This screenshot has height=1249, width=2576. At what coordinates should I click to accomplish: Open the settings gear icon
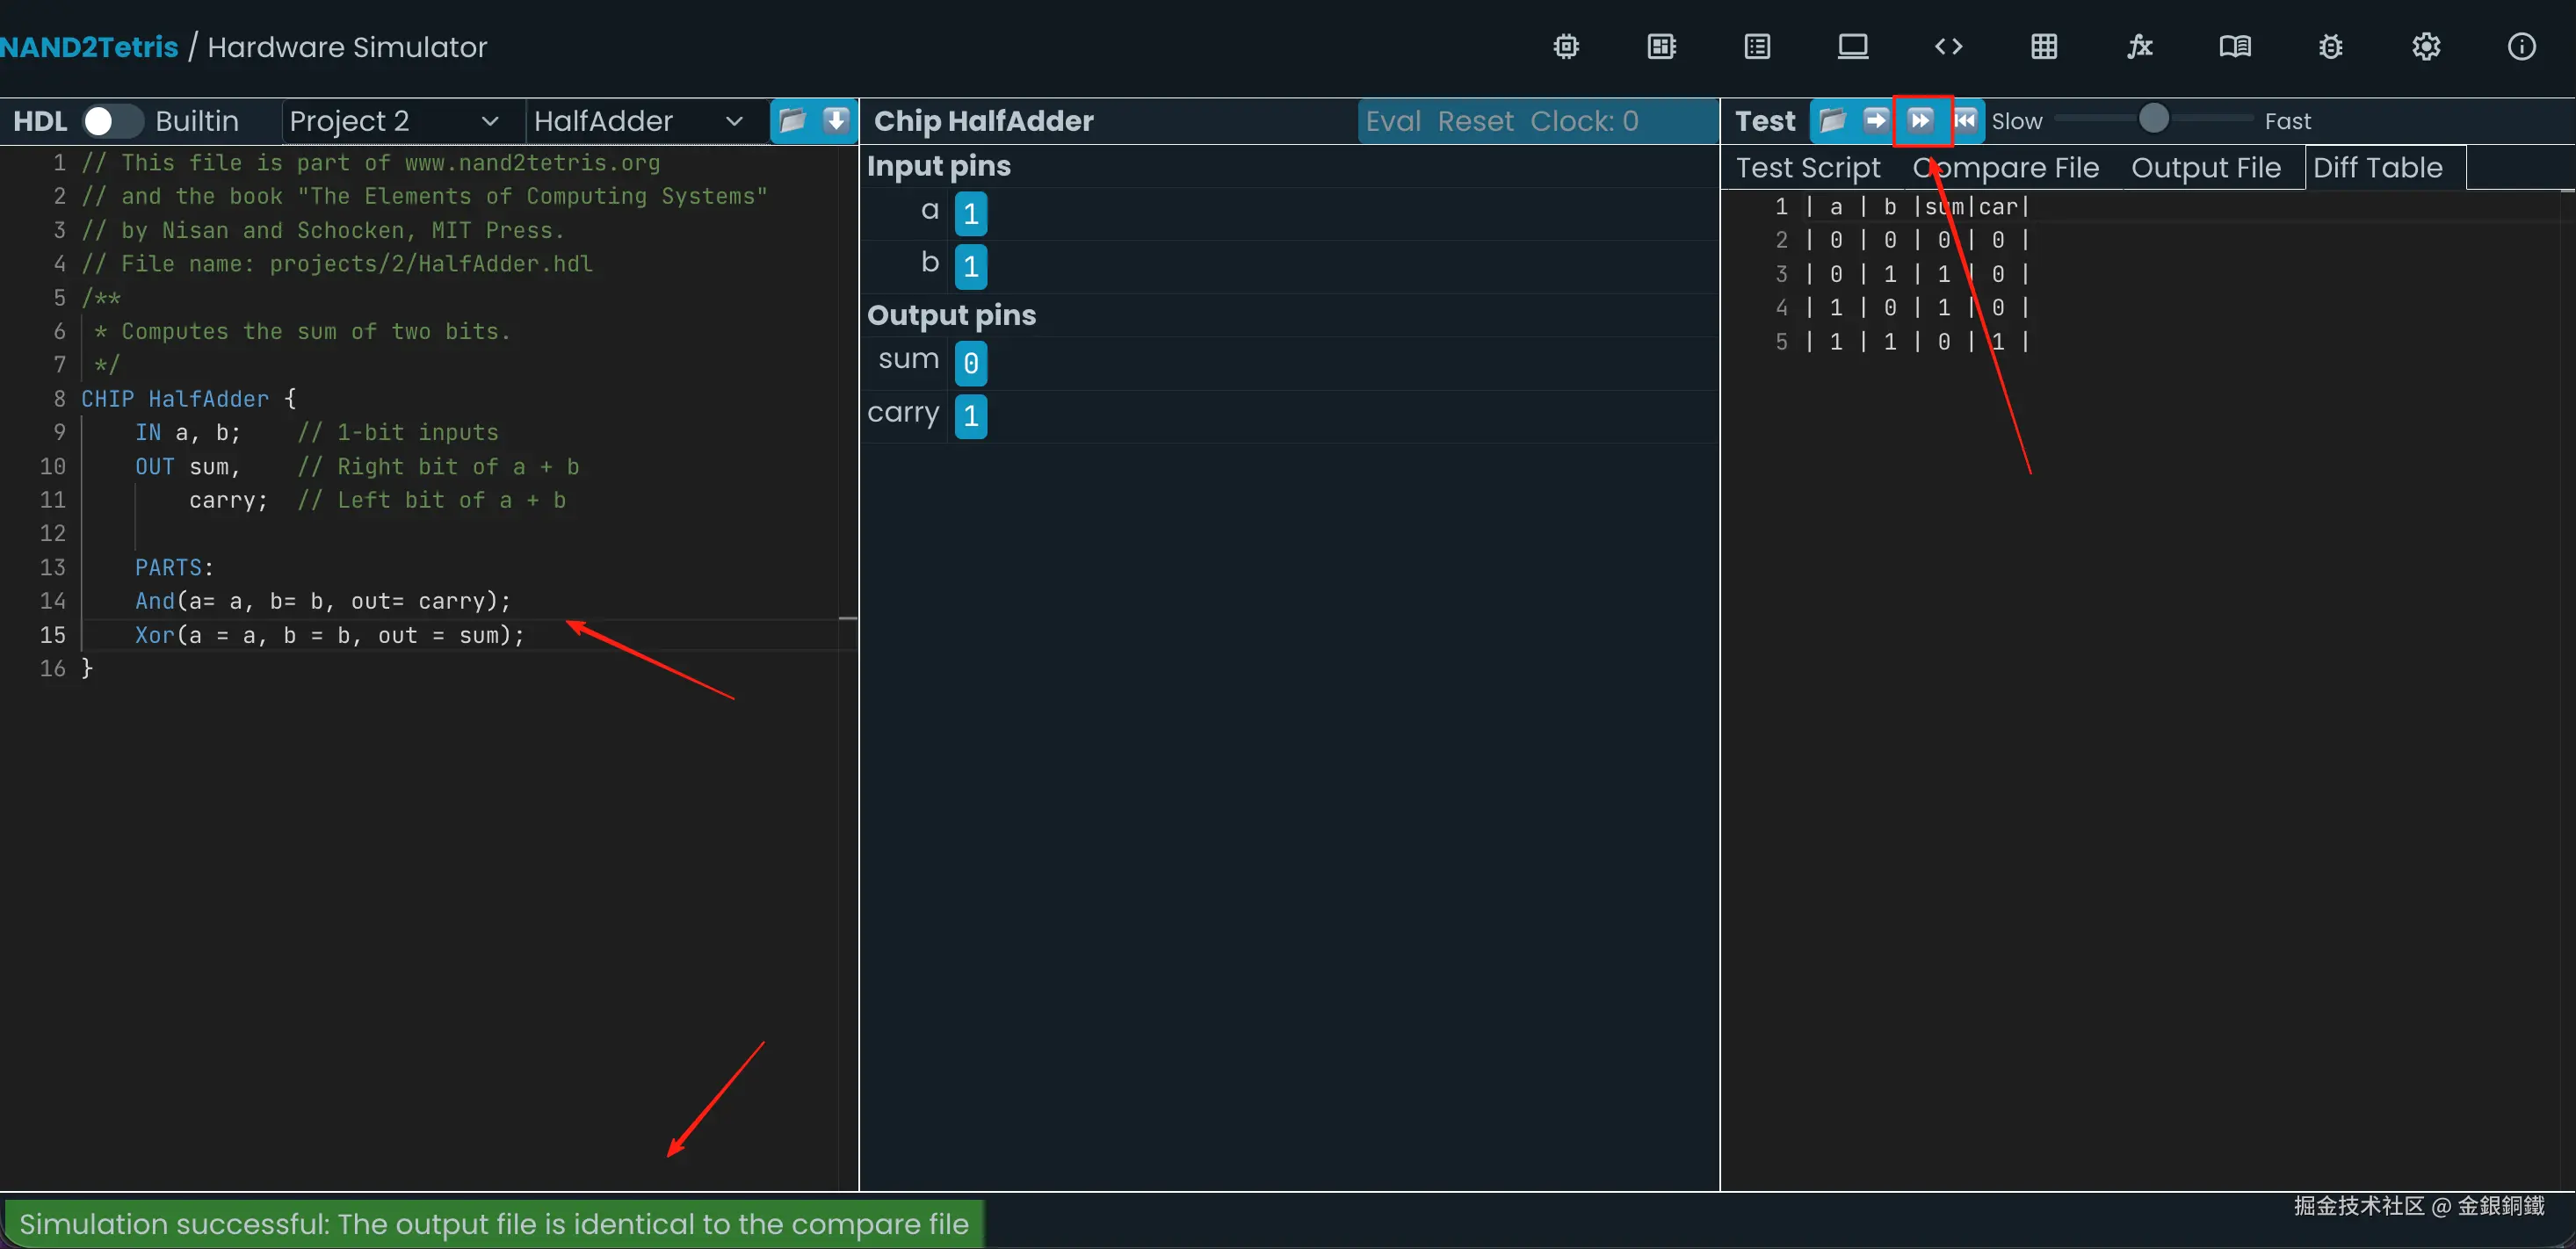coord(2426,47)
